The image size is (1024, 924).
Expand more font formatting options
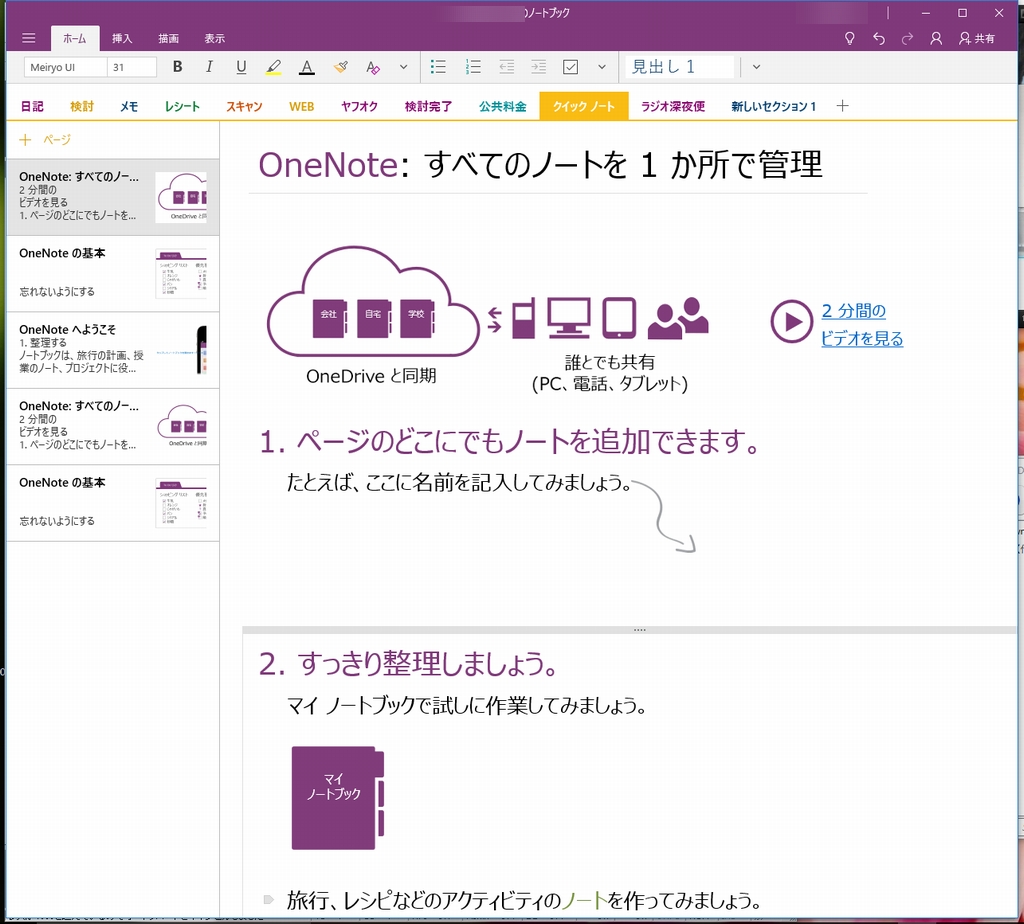404,67
